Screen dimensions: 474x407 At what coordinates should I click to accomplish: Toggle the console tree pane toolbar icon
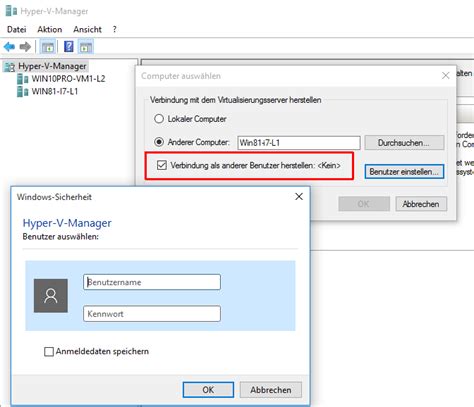48,47
